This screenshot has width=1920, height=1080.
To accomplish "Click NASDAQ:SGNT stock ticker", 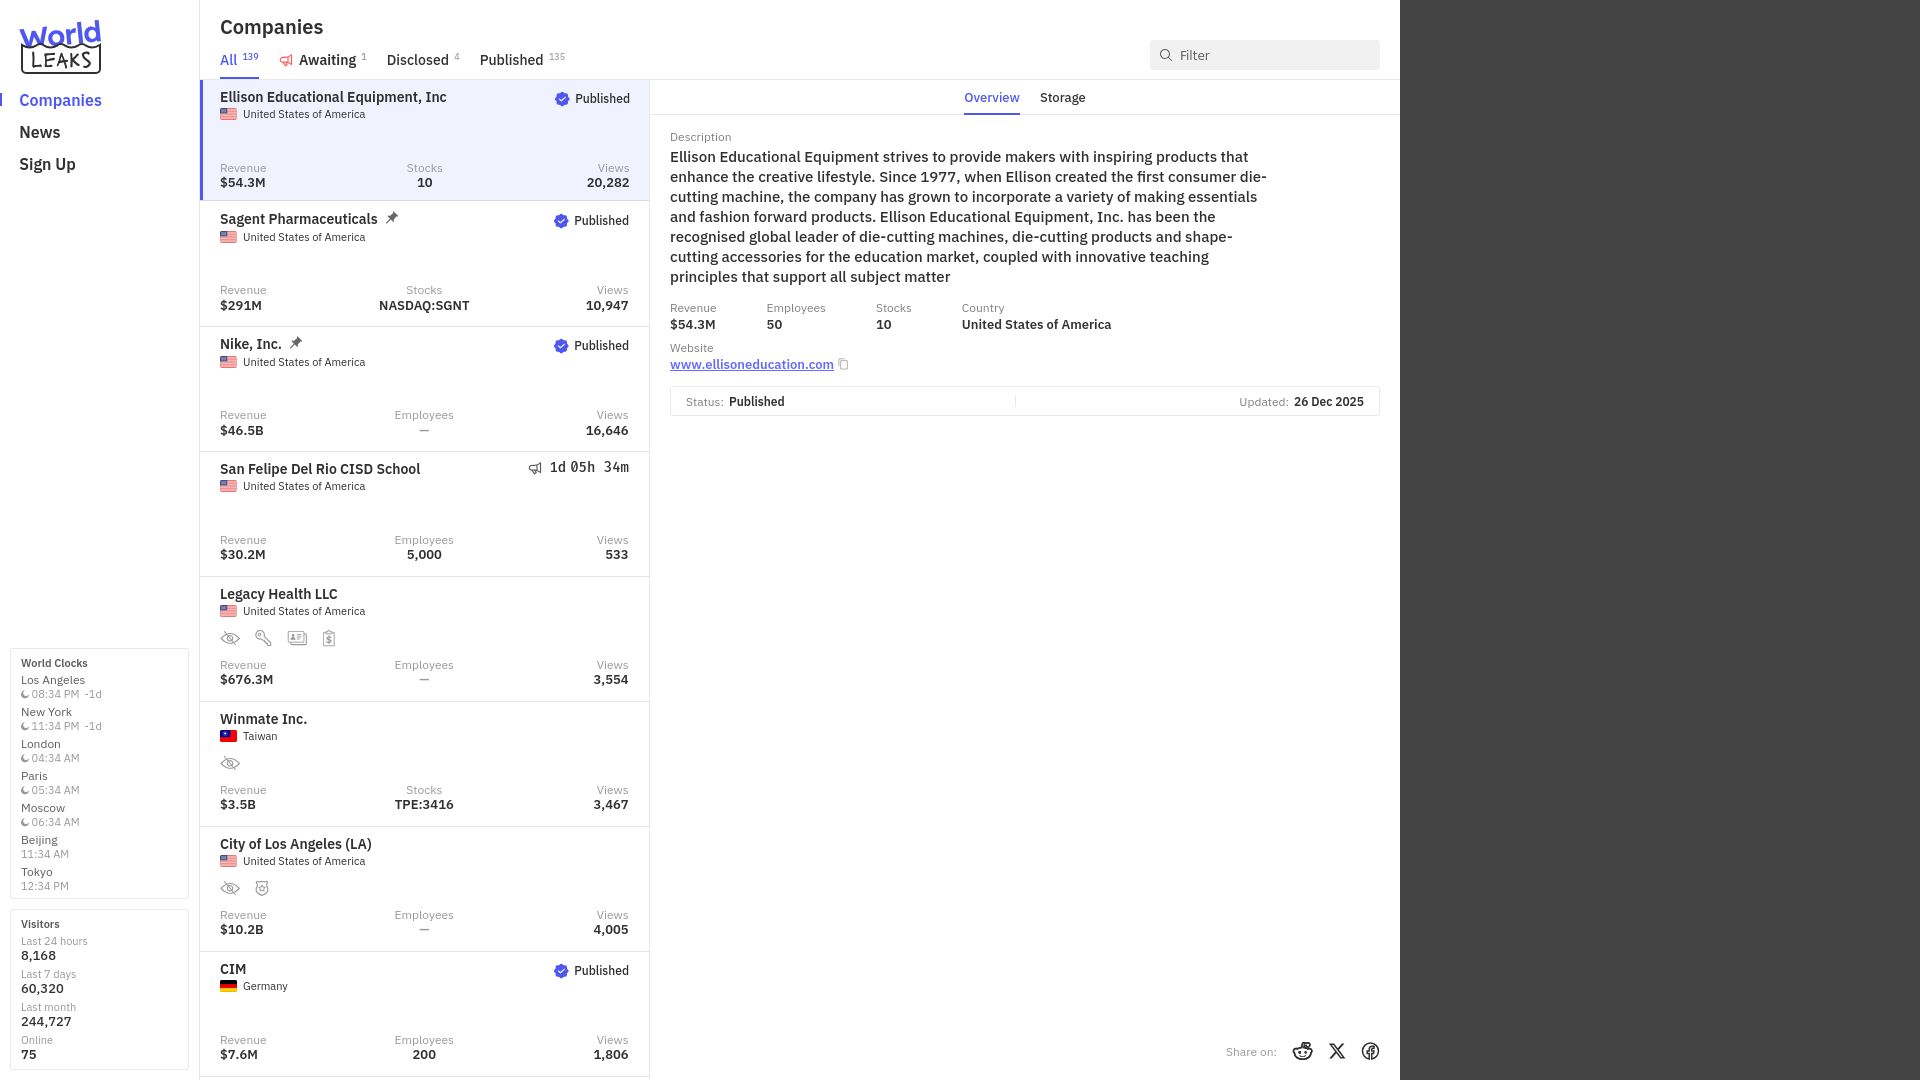I will point(424,306).
